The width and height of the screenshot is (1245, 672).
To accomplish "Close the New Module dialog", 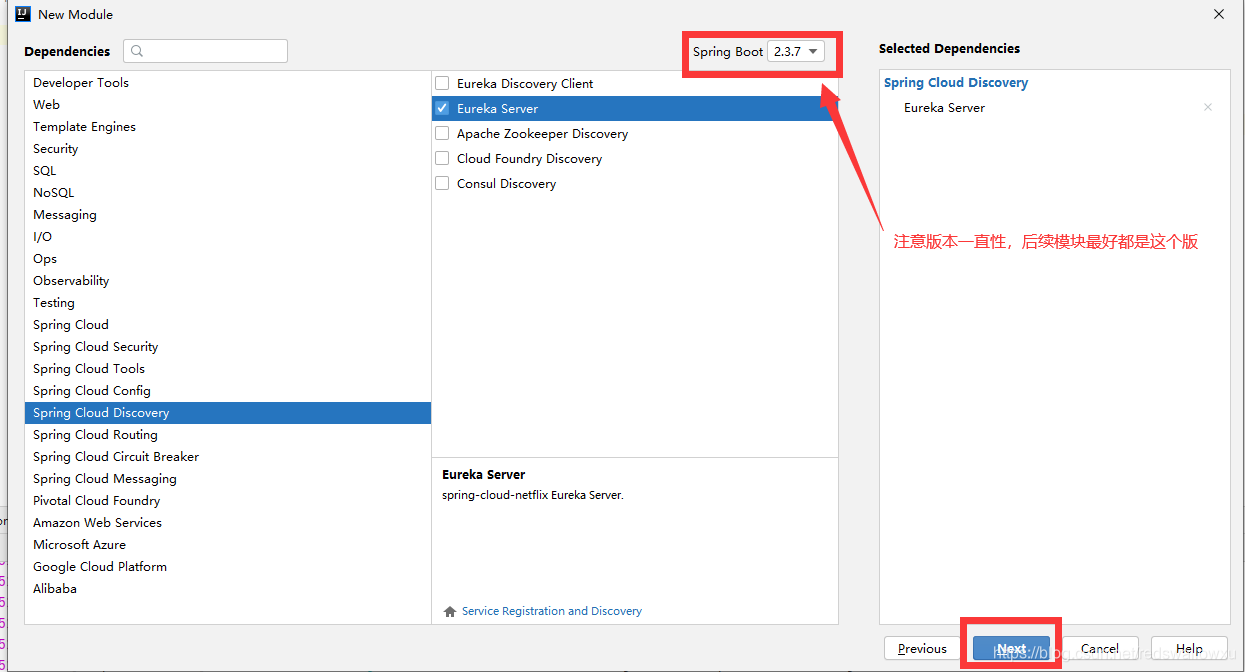I will coord(1219,14).
